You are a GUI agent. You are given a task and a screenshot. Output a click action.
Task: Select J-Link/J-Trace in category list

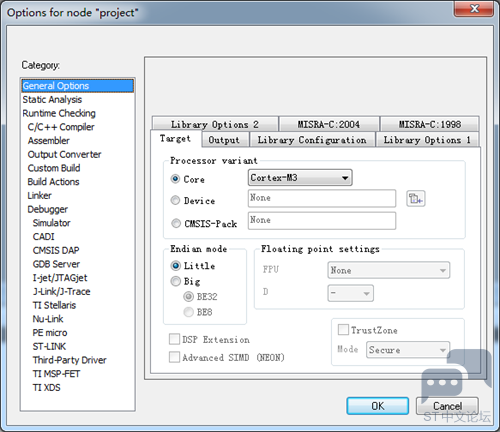[61, 291]
